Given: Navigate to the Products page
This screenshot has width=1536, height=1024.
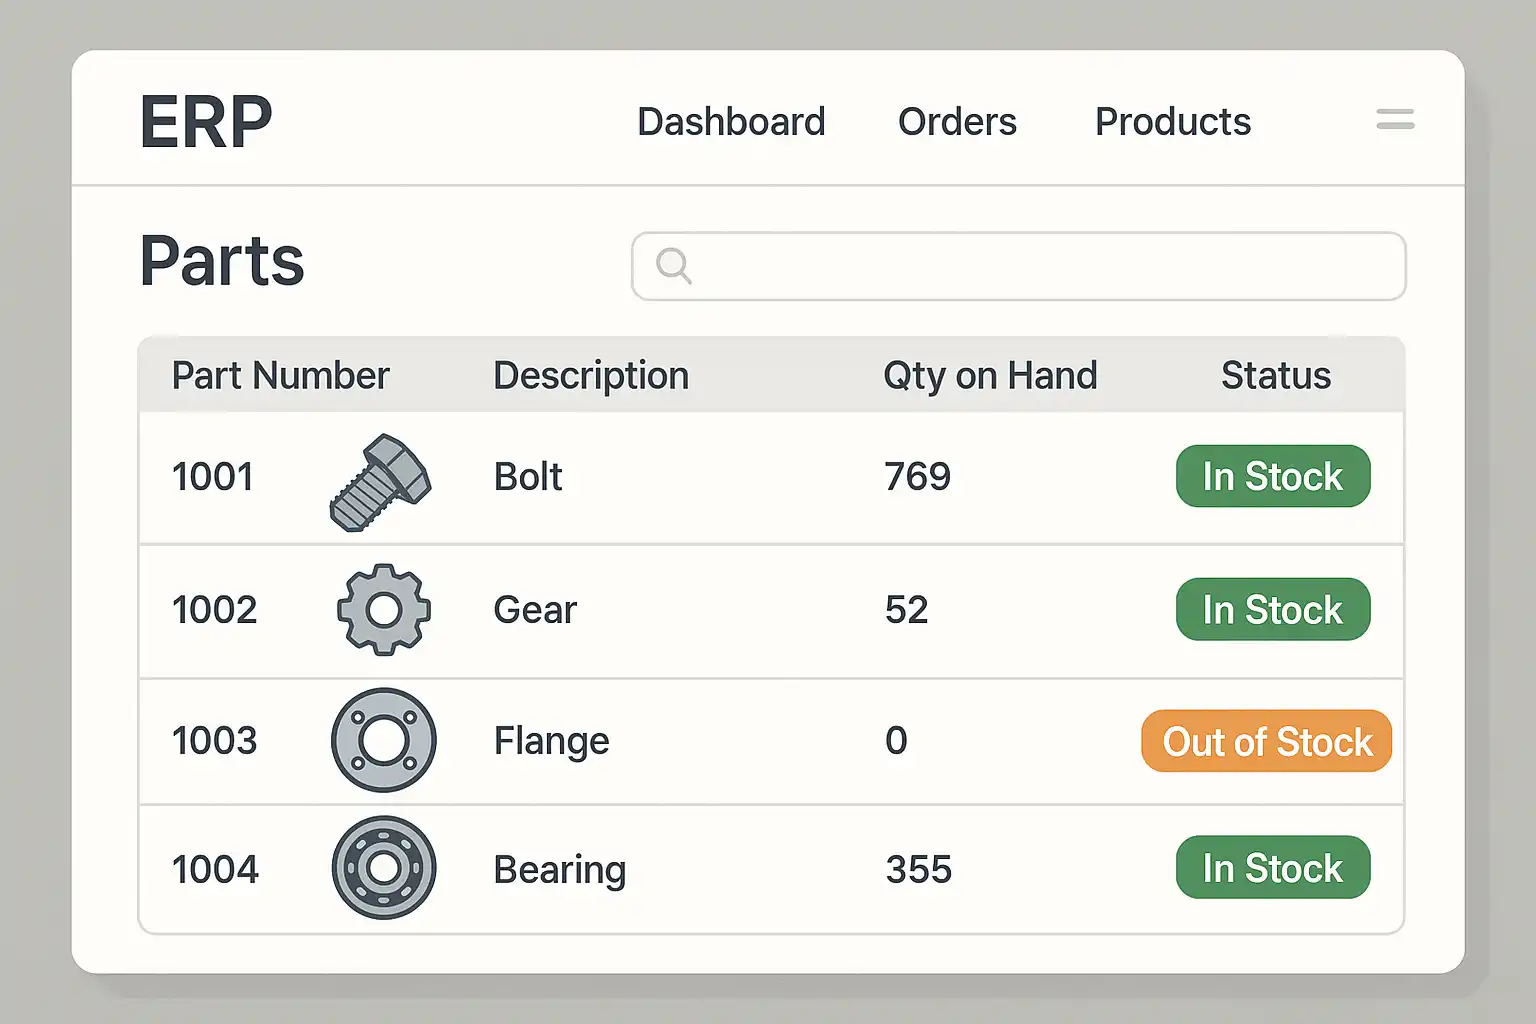Looking at the screenshot, I should click(x=1173, y=122).
